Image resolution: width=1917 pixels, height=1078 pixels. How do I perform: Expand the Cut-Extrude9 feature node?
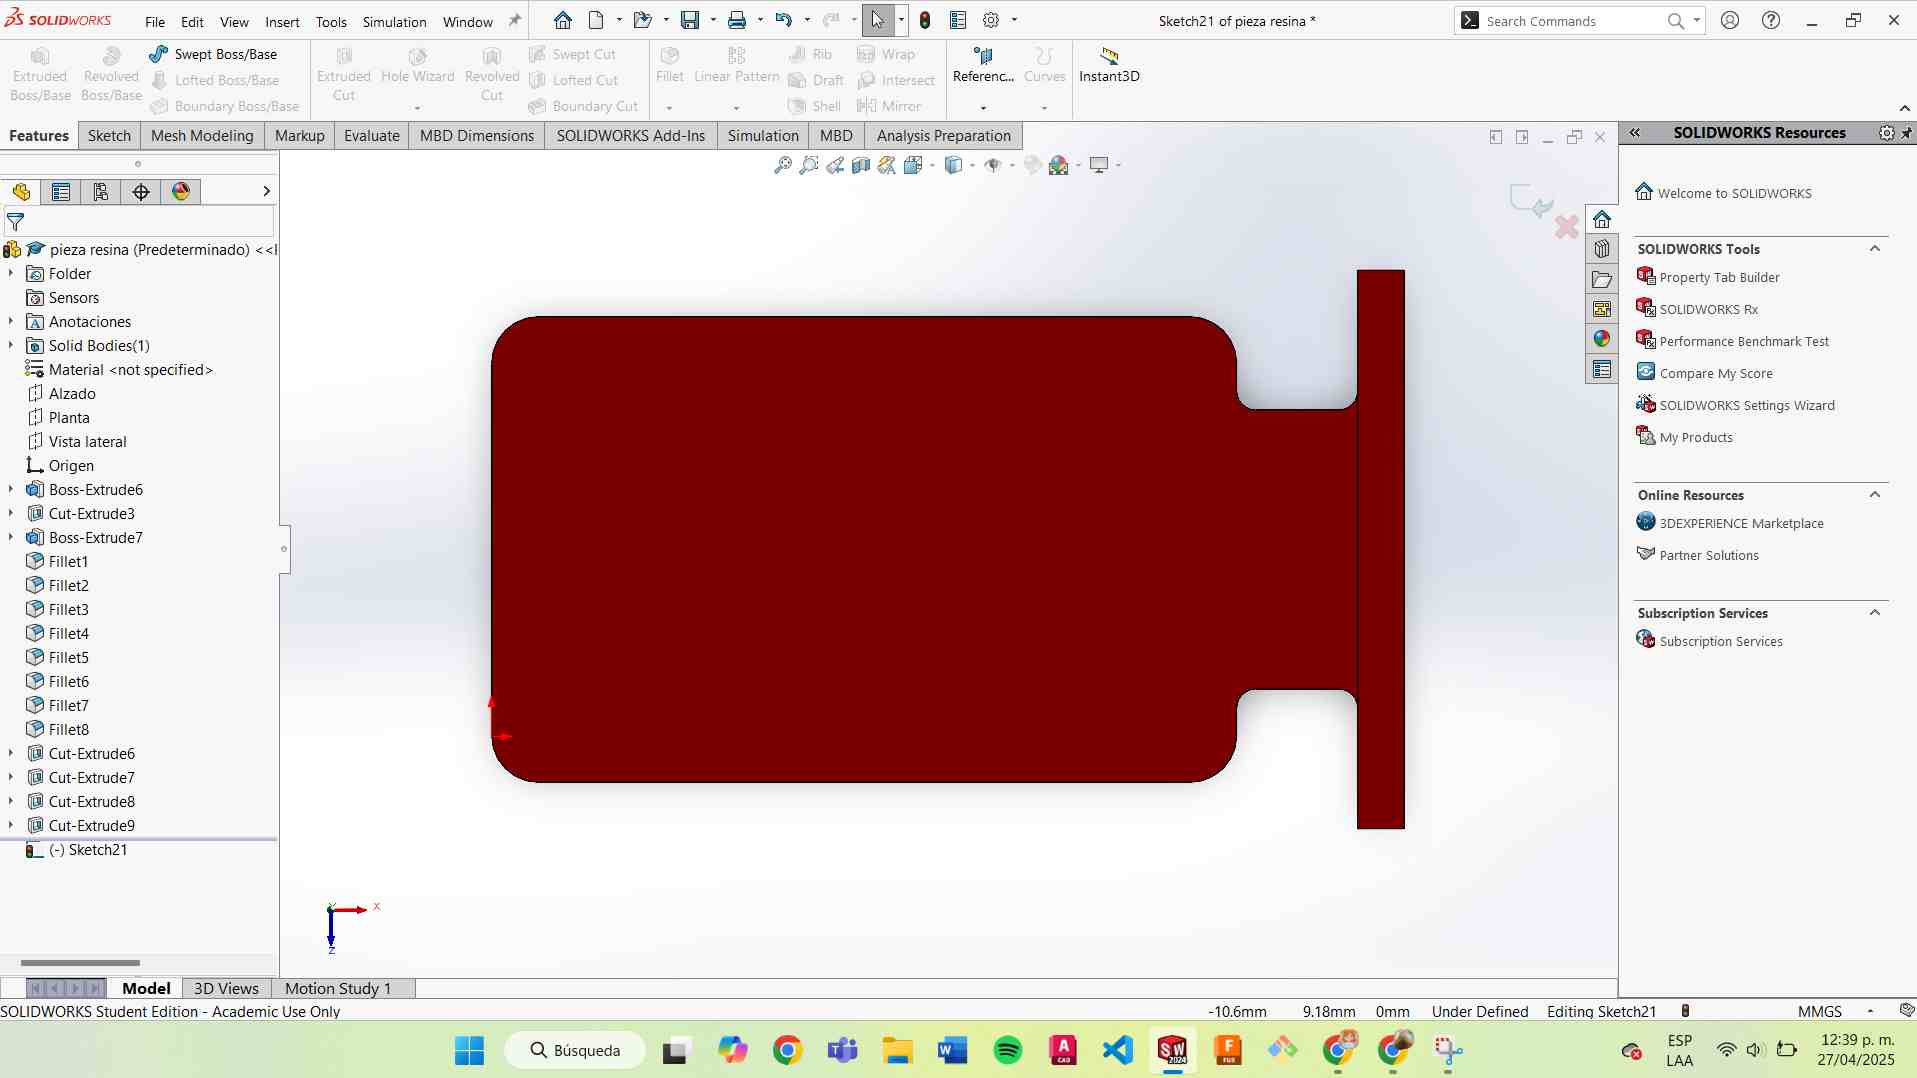point(11,825)
